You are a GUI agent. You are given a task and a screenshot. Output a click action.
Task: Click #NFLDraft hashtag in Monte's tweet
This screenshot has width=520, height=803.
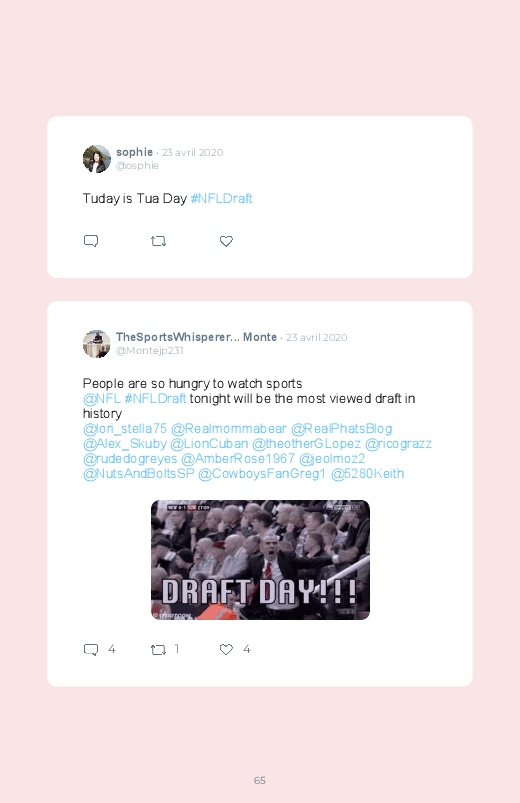pyautogui.click(x=155, y=398)
